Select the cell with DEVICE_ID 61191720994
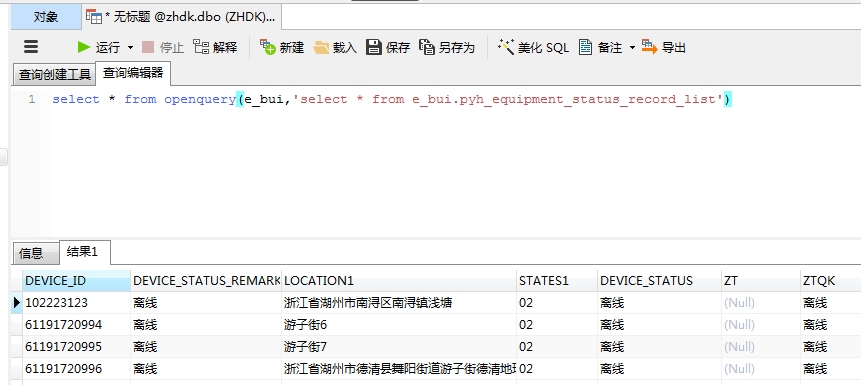This screenshot has height=385, width=861. pyautogui.click(x=76, y=325)
